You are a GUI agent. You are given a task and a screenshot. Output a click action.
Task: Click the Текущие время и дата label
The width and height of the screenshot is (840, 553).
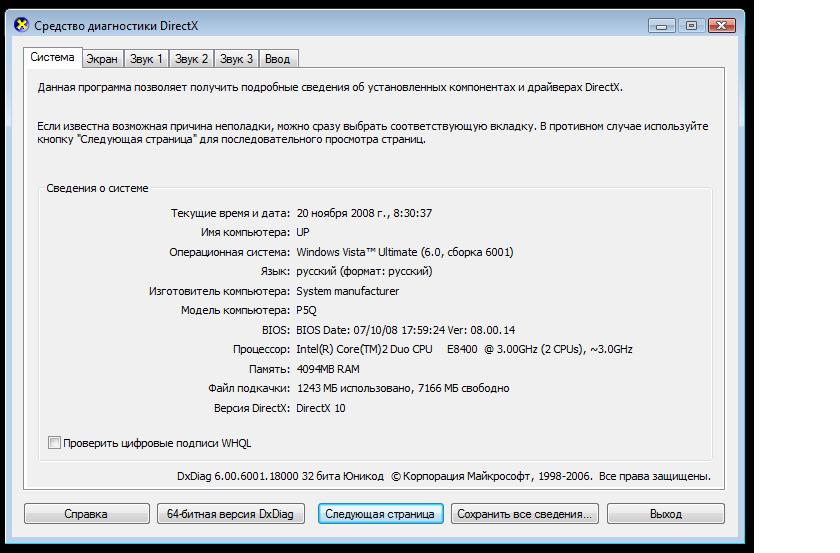pos(230,213)
